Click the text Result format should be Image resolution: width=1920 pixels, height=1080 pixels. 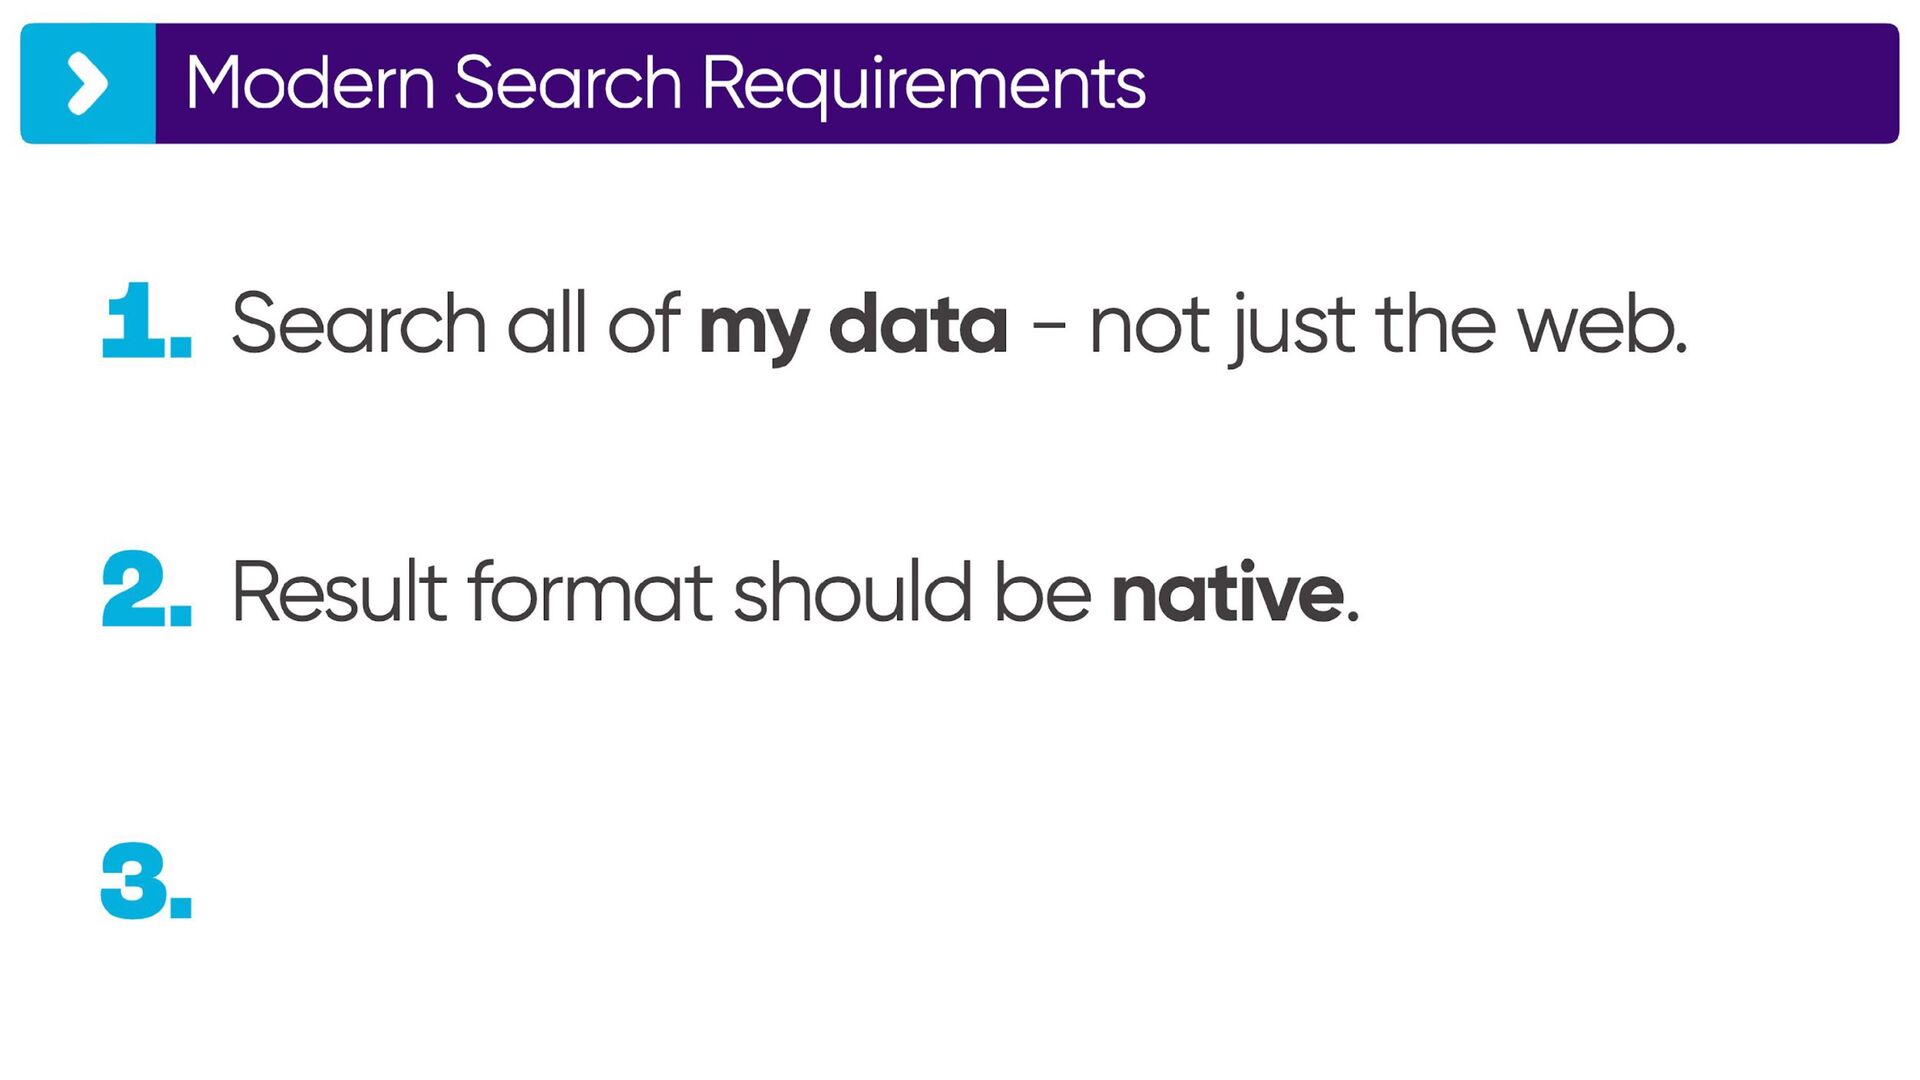click(x=661, y=592)
